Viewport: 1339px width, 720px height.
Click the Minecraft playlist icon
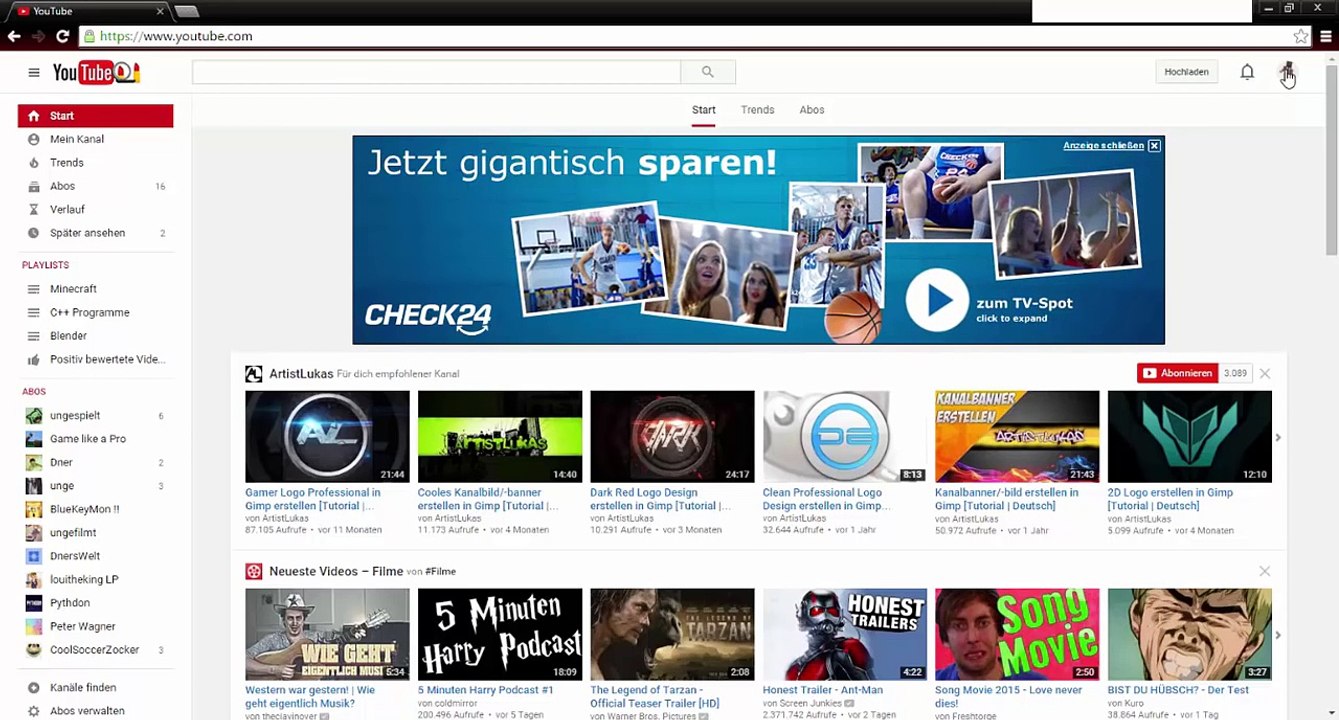[x=34, y=289]
